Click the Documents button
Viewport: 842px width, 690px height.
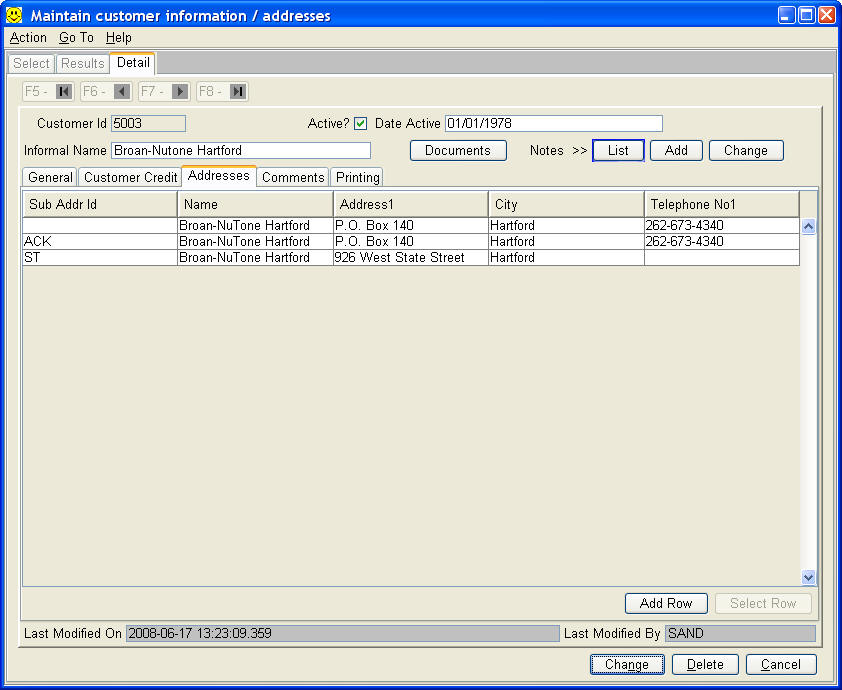pyautogui.click(x=458, y=150)
